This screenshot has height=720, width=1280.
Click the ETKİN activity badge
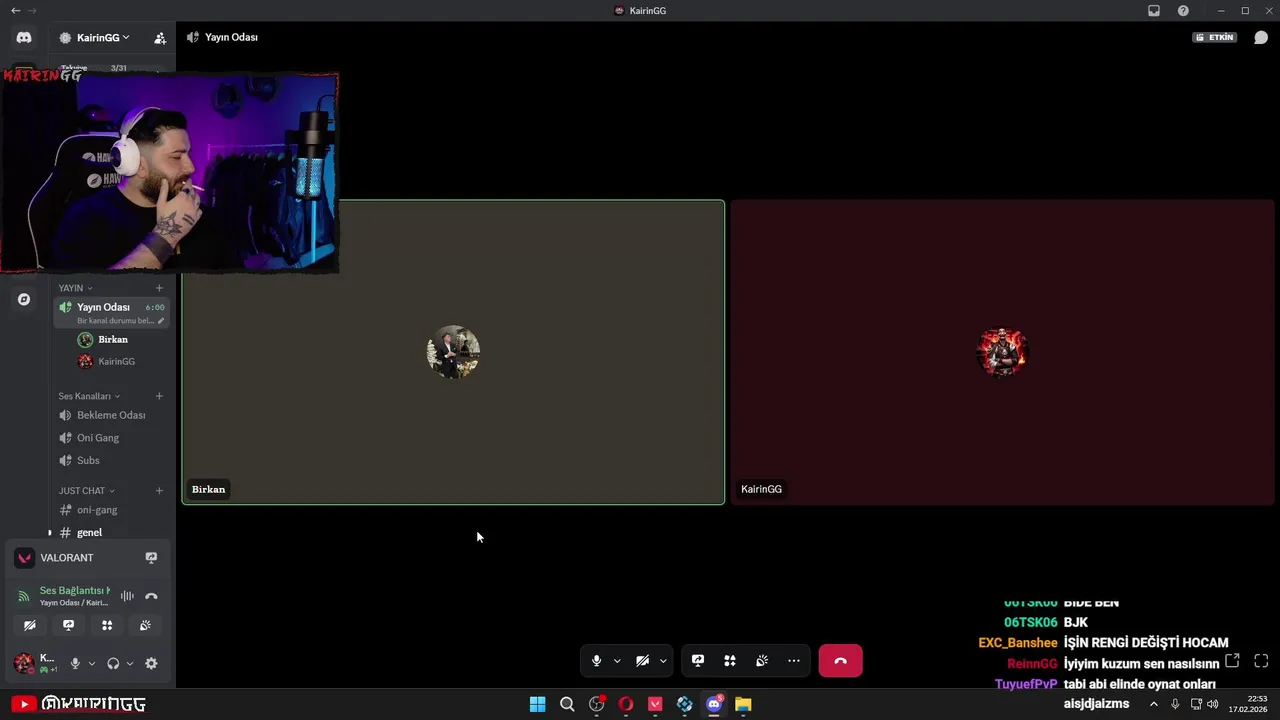1215,37
